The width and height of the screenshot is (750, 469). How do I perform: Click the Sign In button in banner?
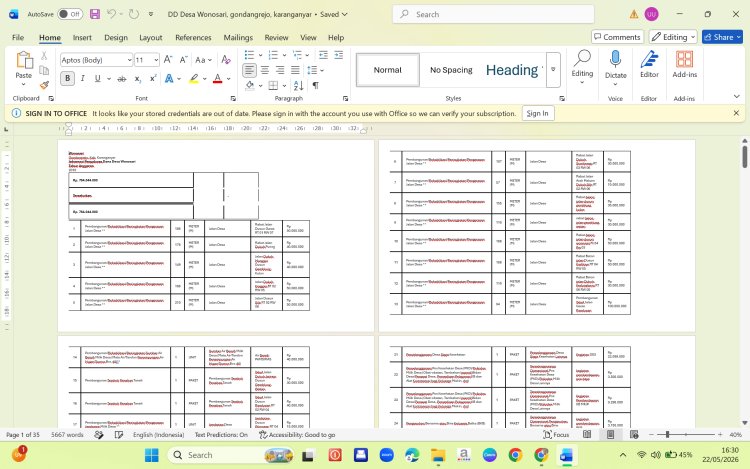coord(538,113)
